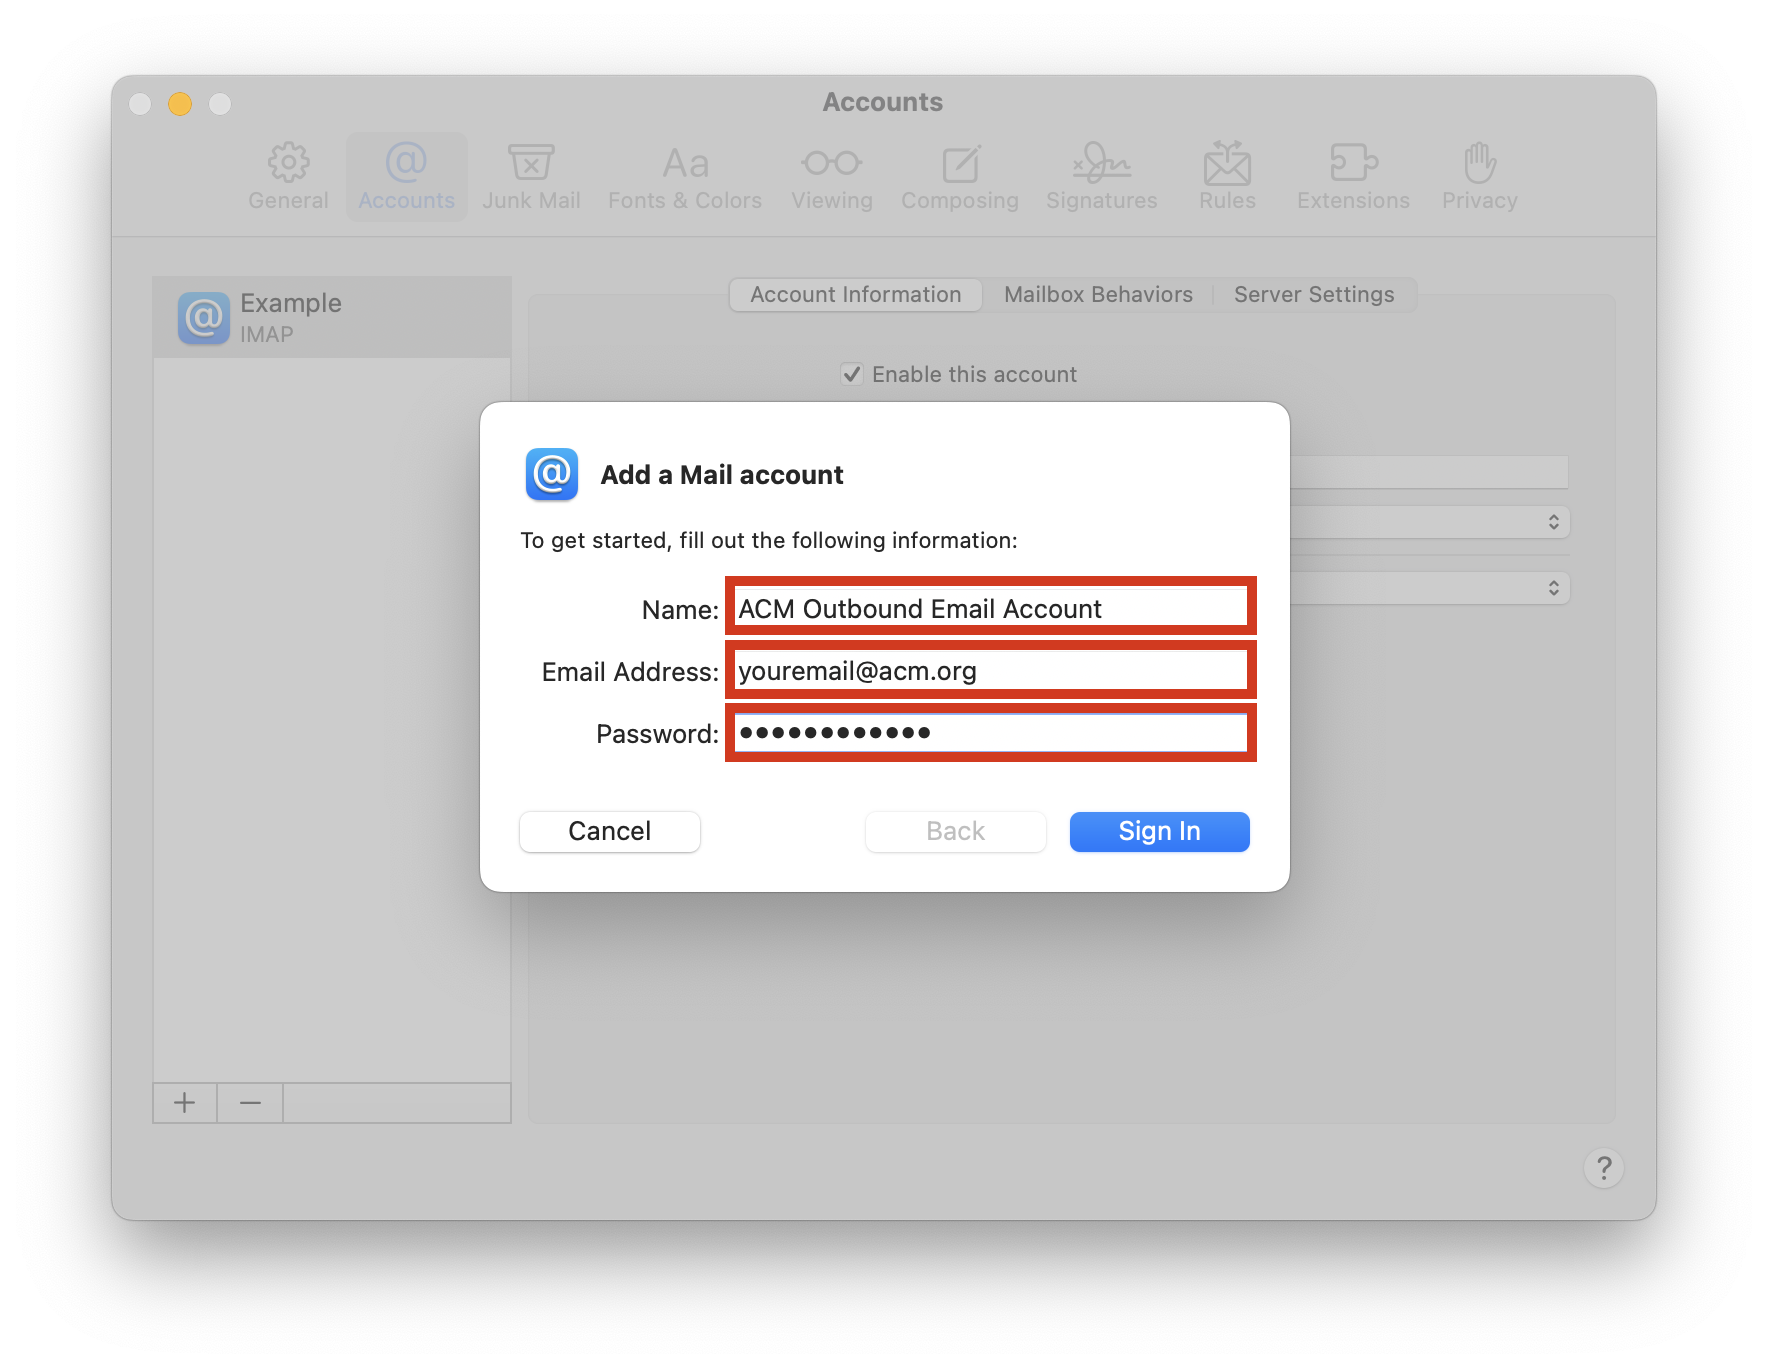Open the Viewing preferences pane
Viewport: 1768px width, 1368px height.
tap(832, 177)
